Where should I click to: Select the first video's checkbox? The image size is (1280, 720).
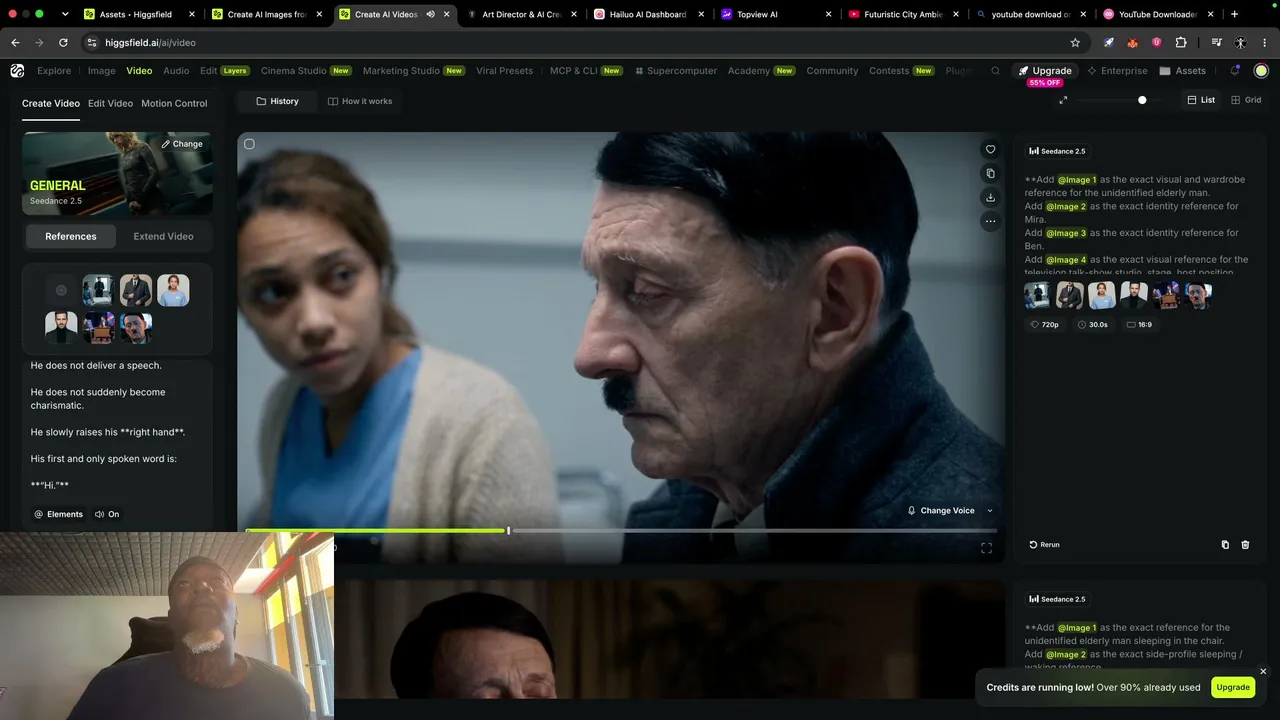249,144
